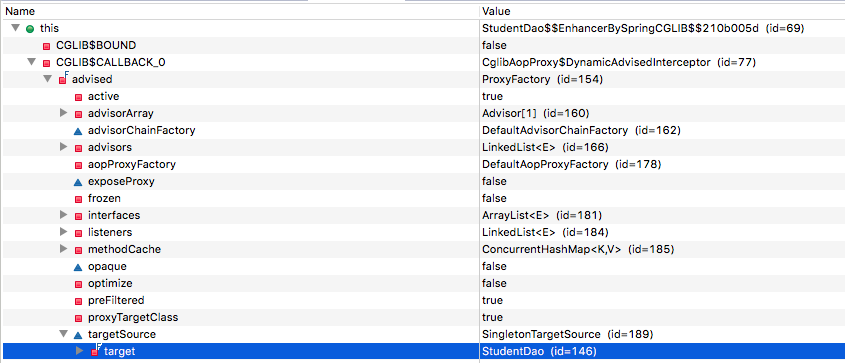Click the StudentDao (id=146) value
Viewport: 845px width, 363px height.
[539, 351]
